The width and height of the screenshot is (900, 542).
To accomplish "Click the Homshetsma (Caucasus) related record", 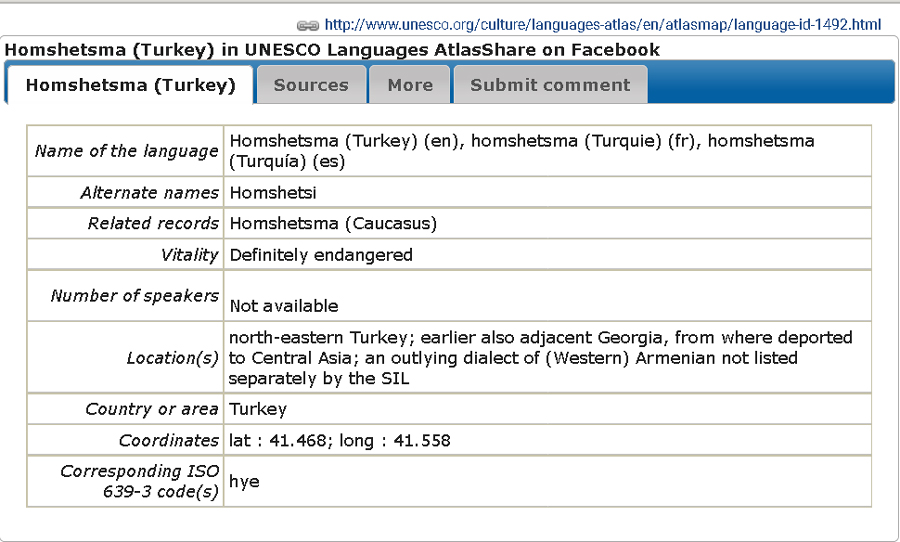I will click(x=333, y=223).
